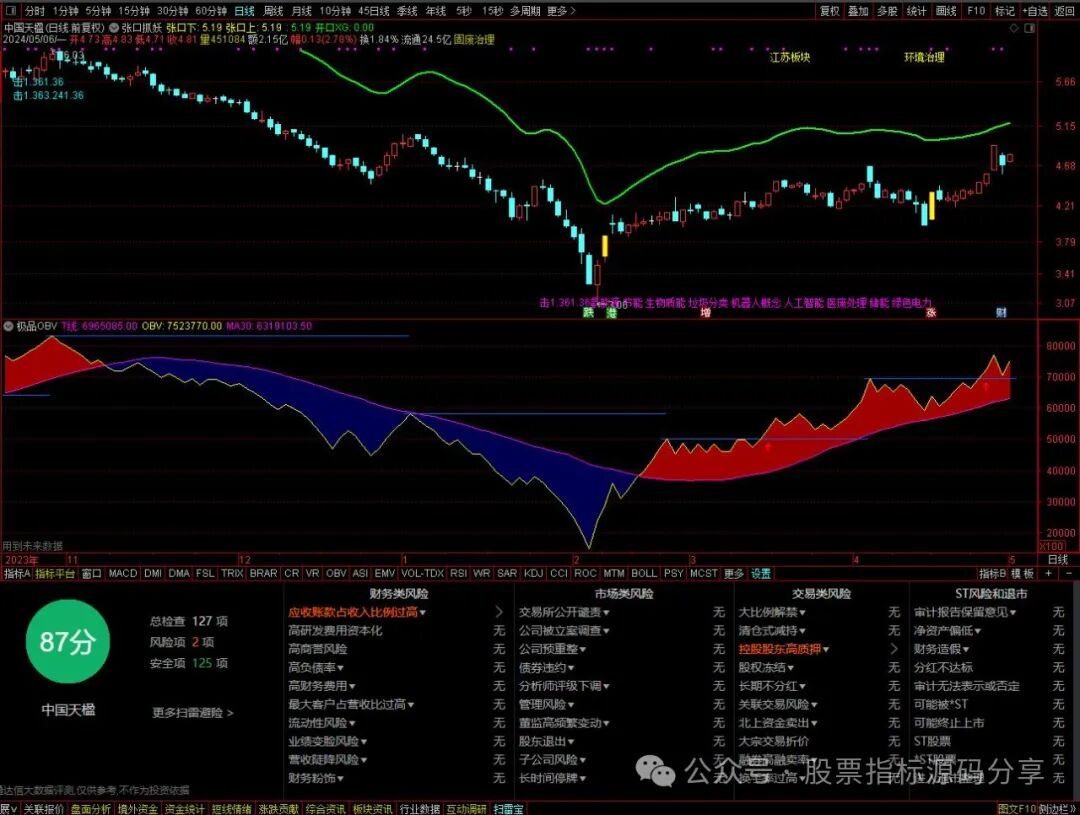Viewport: 1080px width, 815px height.
Task: Click 标记 mark button
Action: click(1005, 11)
